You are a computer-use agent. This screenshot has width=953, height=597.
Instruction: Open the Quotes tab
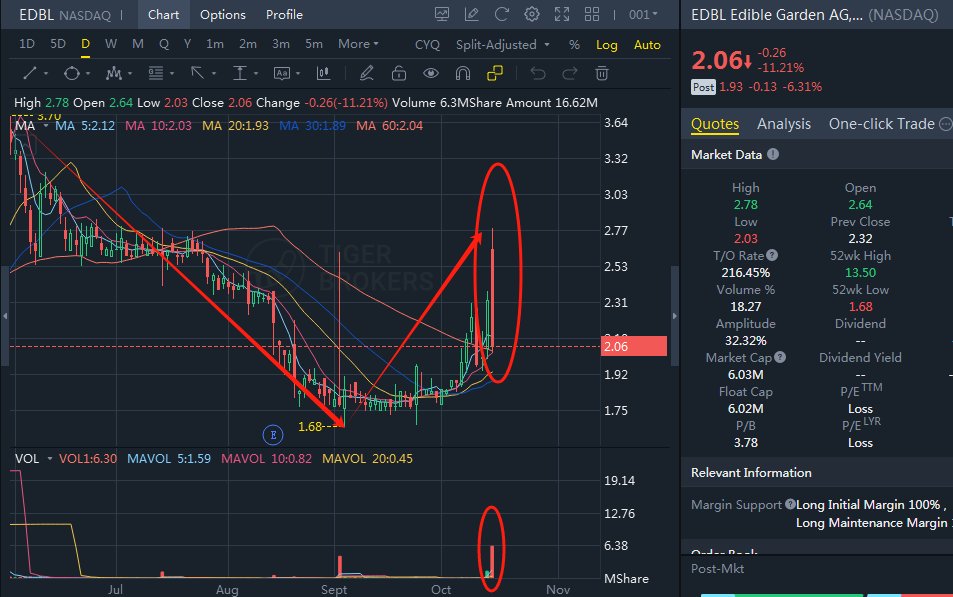coord(715,125)
